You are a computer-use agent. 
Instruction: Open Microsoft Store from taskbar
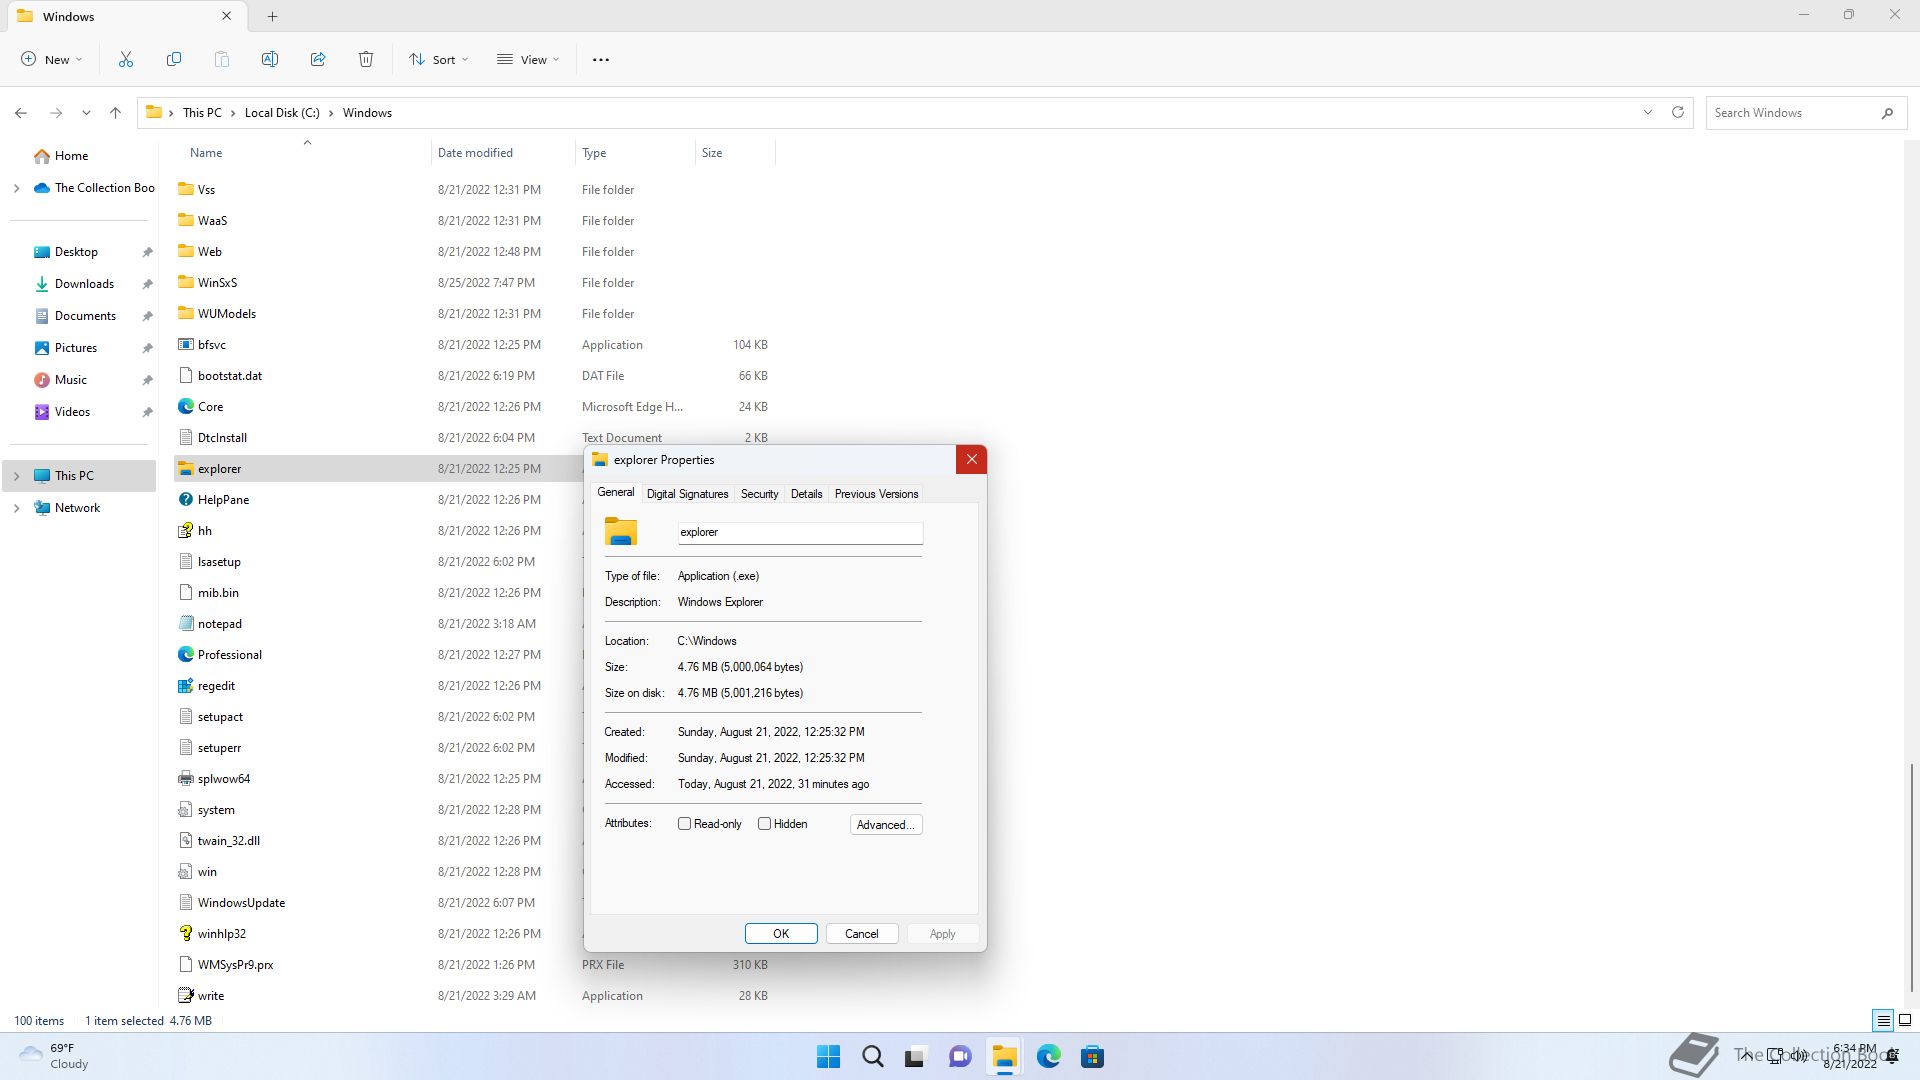pyautogui.click(x=1092, y=1057)
